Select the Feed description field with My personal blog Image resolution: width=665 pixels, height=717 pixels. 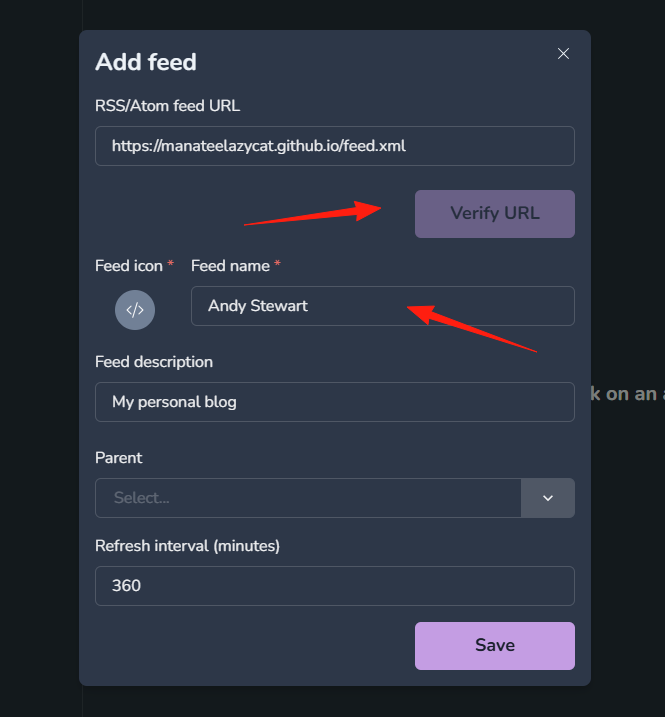(x=335, y=402)
